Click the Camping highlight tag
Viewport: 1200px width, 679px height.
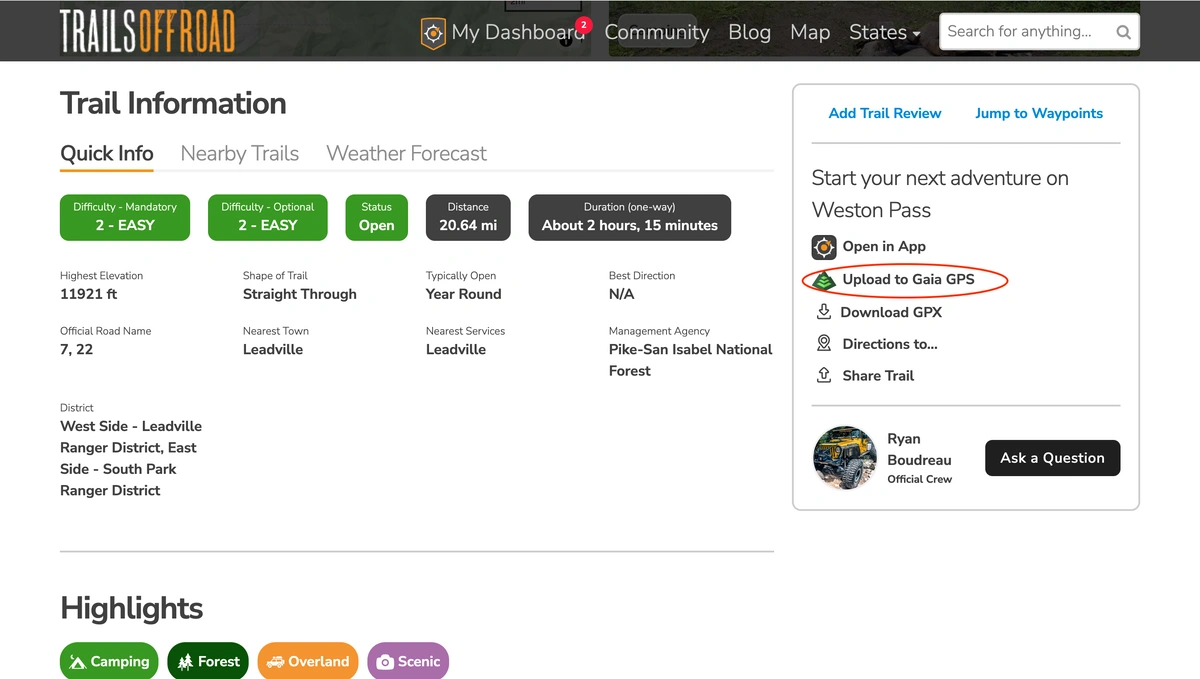(x=109, y=662)
